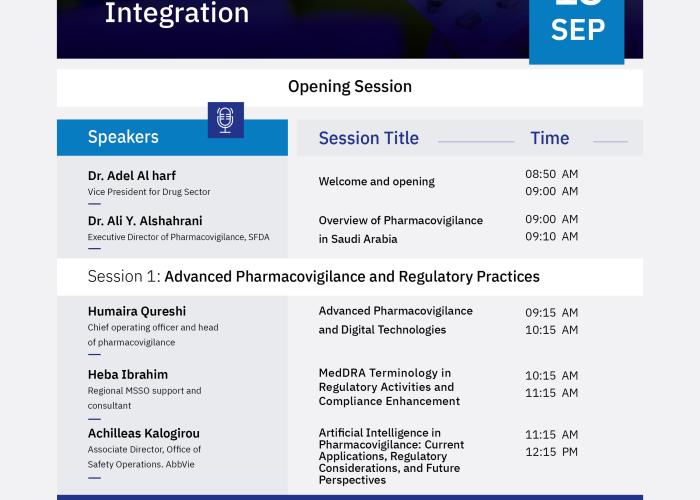Click the 12:15 PM end time
The height and width of the screenshot is (500, 700).
pyautogui.click(x=551, y=452)
